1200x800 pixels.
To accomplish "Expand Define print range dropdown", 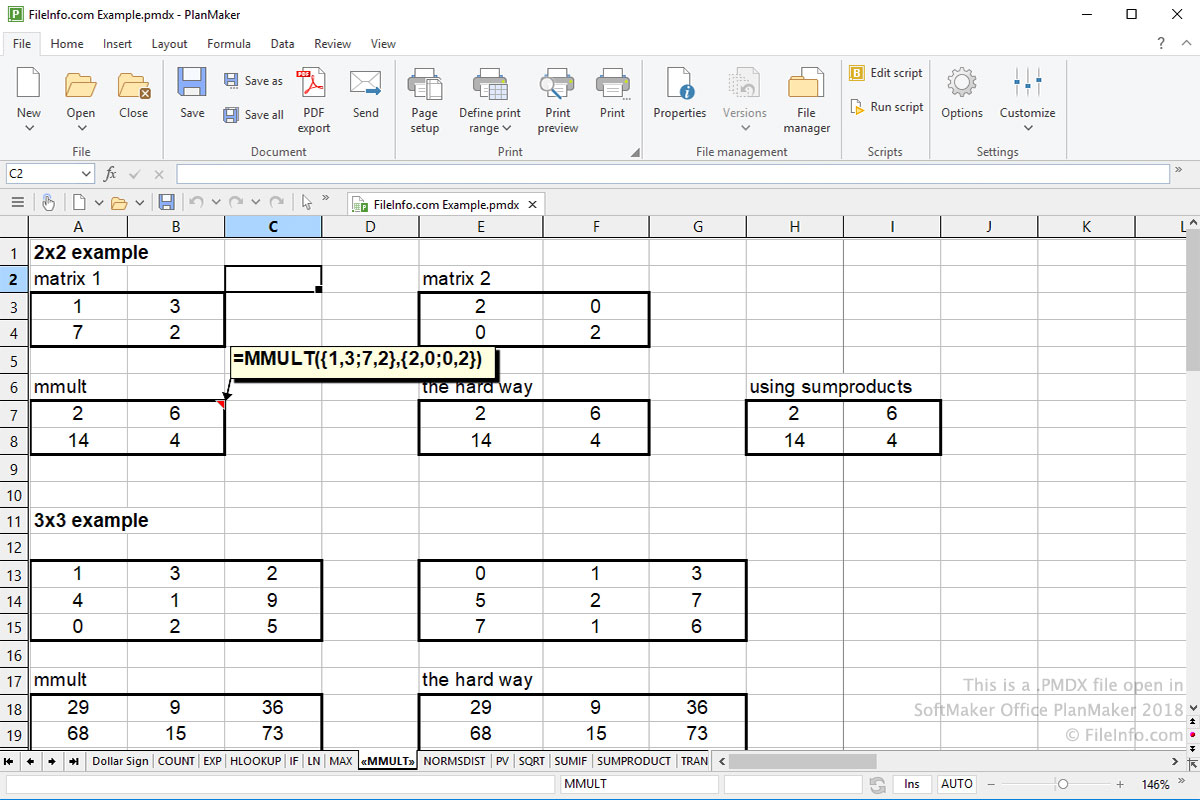I will coord(506,128).
